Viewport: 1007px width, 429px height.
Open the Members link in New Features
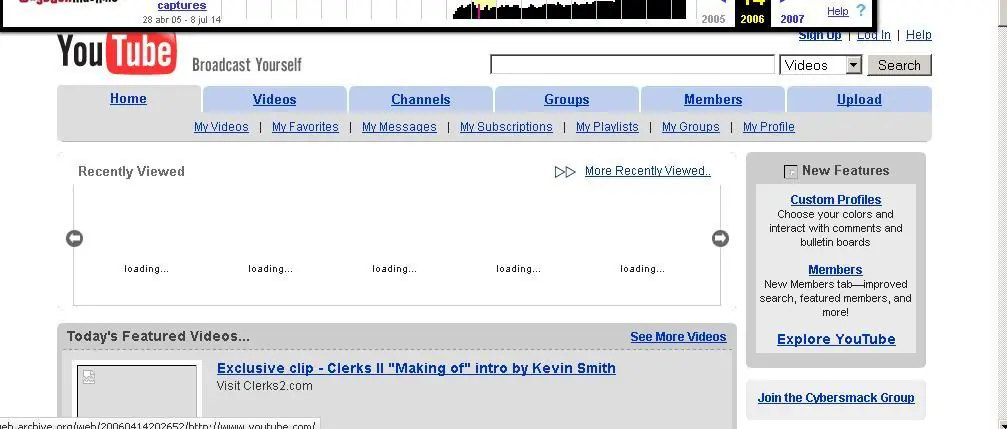pyautogui.click(x=835, y=270)
